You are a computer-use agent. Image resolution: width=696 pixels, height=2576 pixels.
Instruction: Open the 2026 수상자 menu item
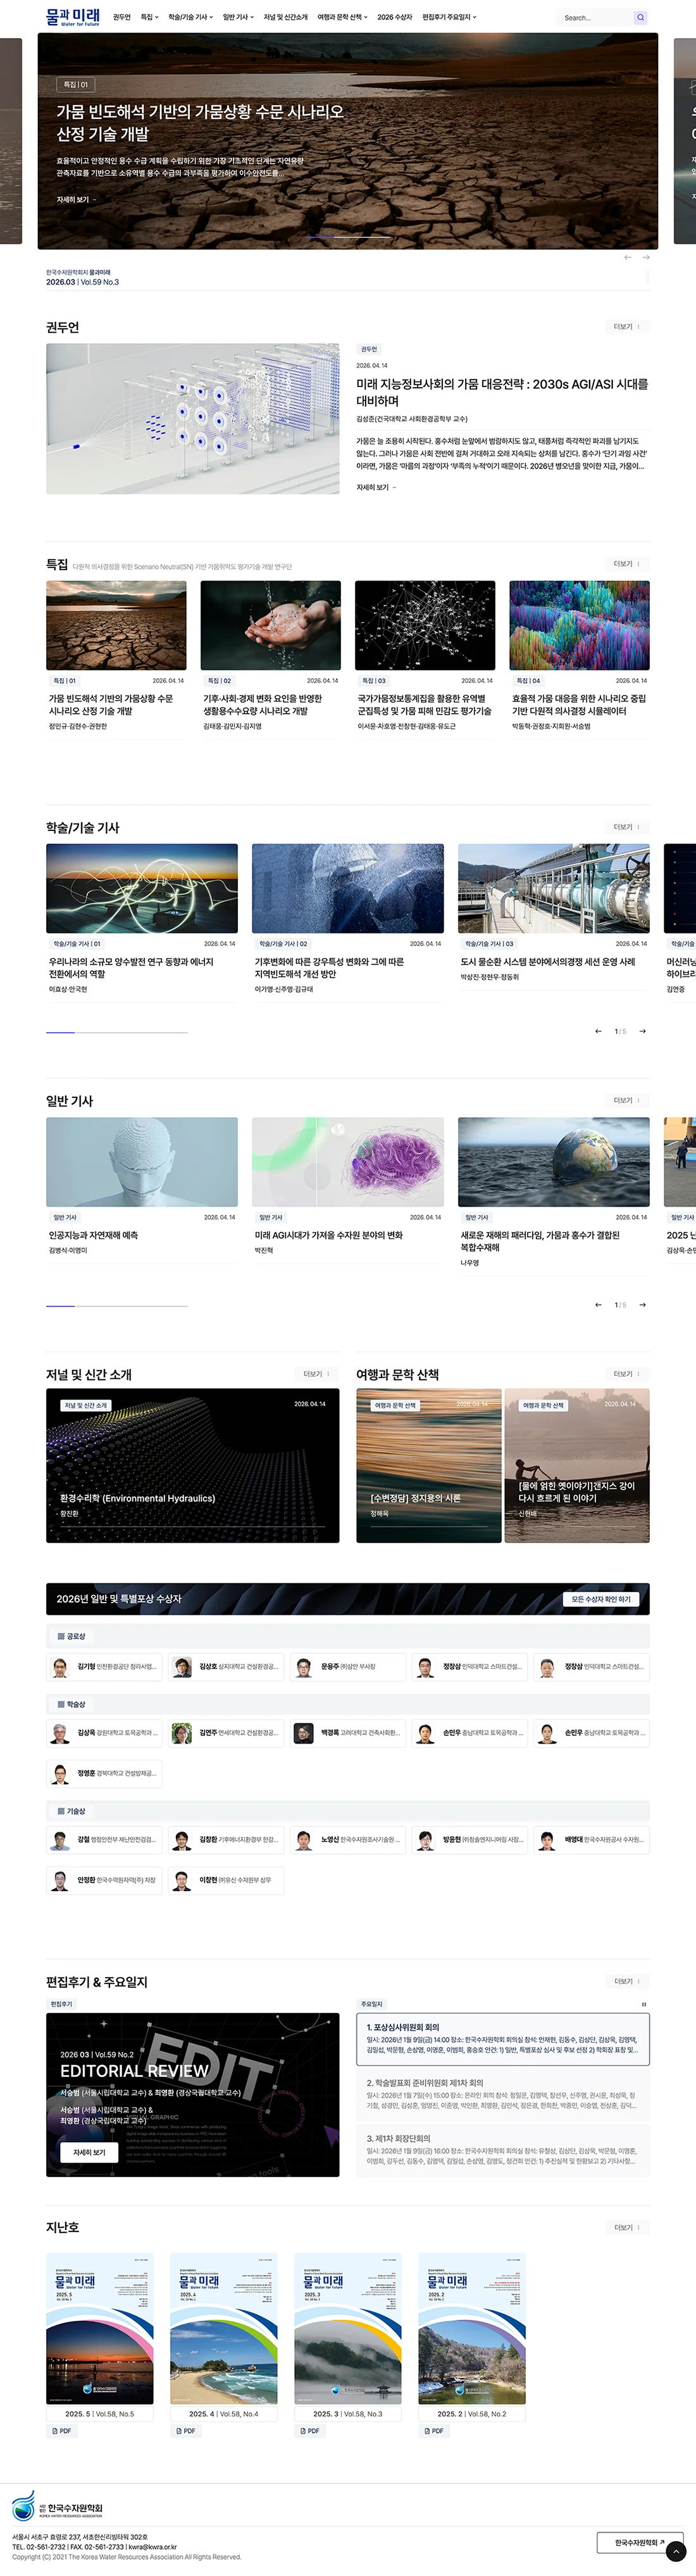point(395,17)
